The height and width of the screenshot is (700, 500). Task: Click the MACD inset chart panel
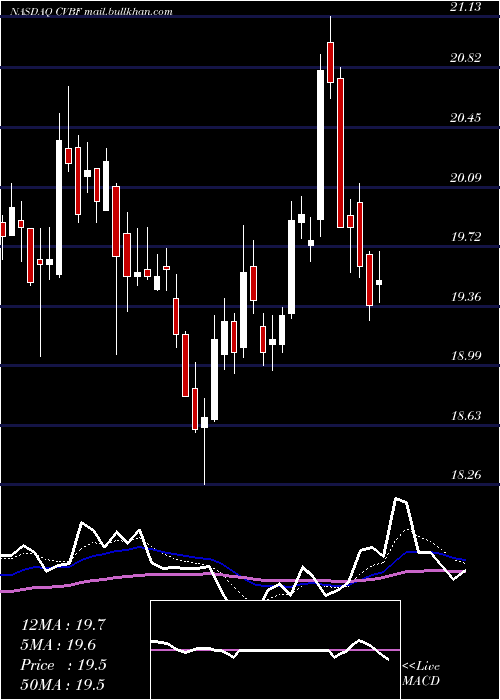point(275,650)
